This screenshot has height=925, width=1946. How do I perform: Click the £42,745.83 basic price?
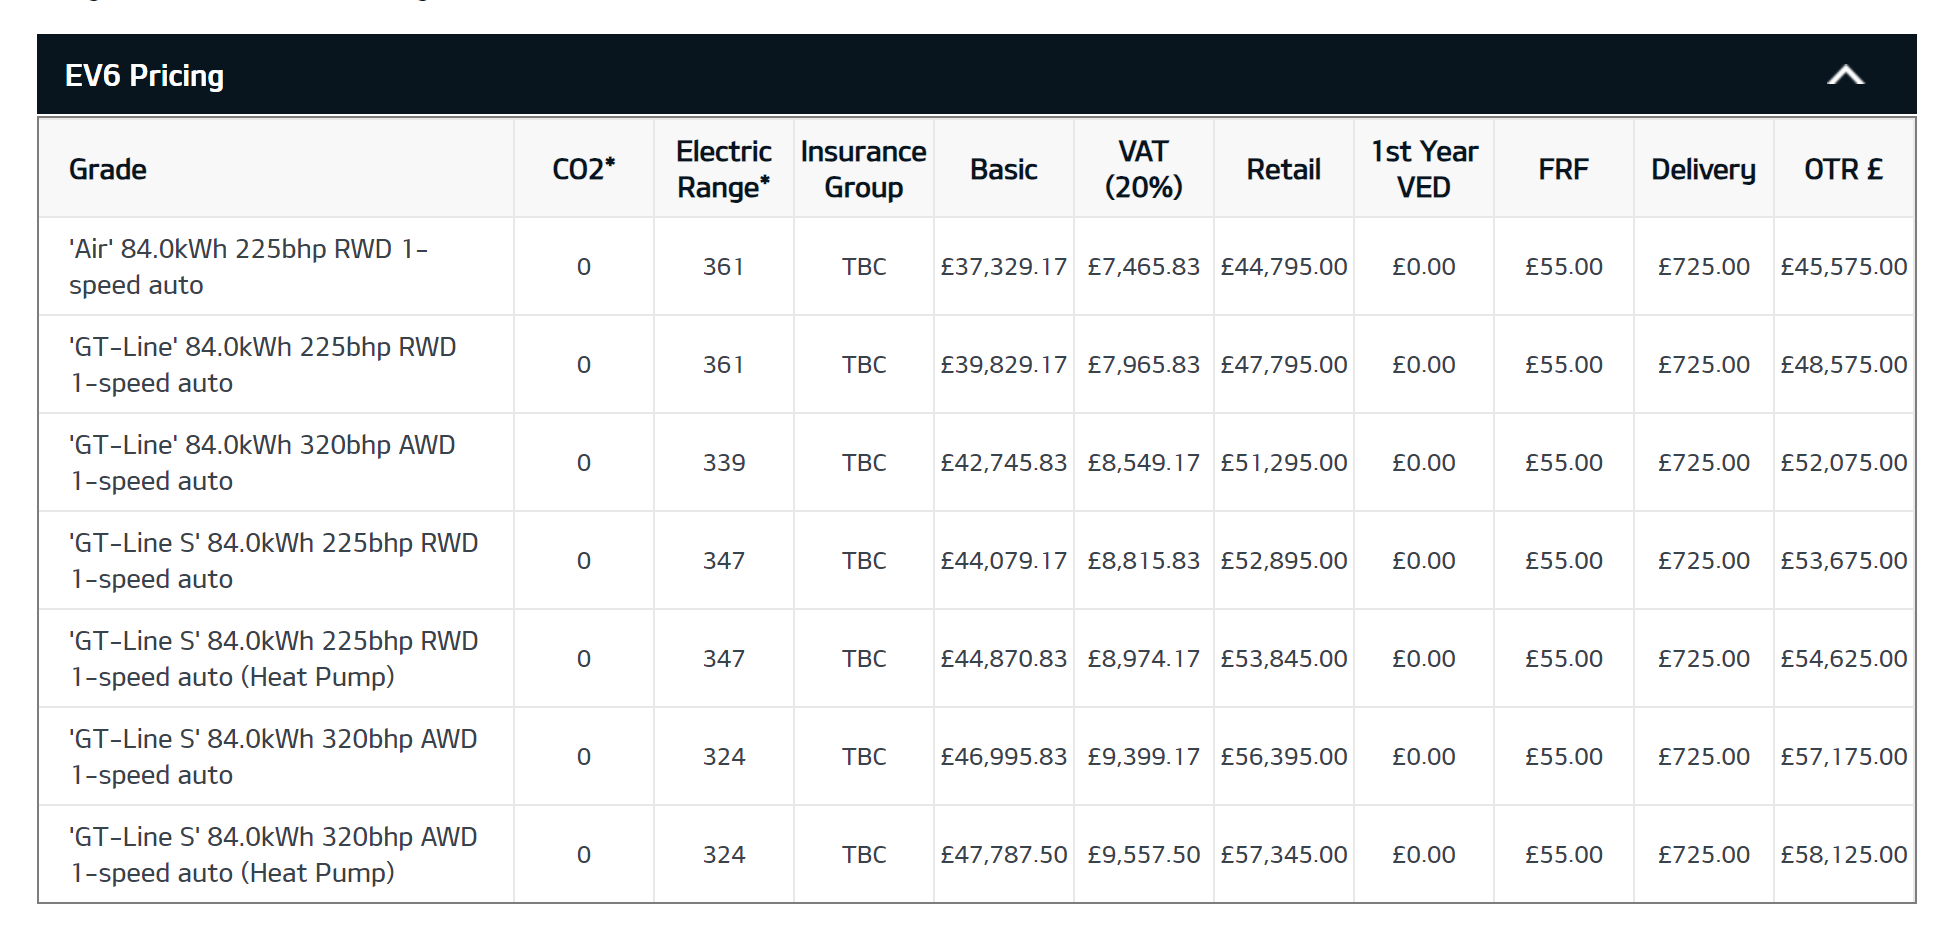pos(1004,463)
